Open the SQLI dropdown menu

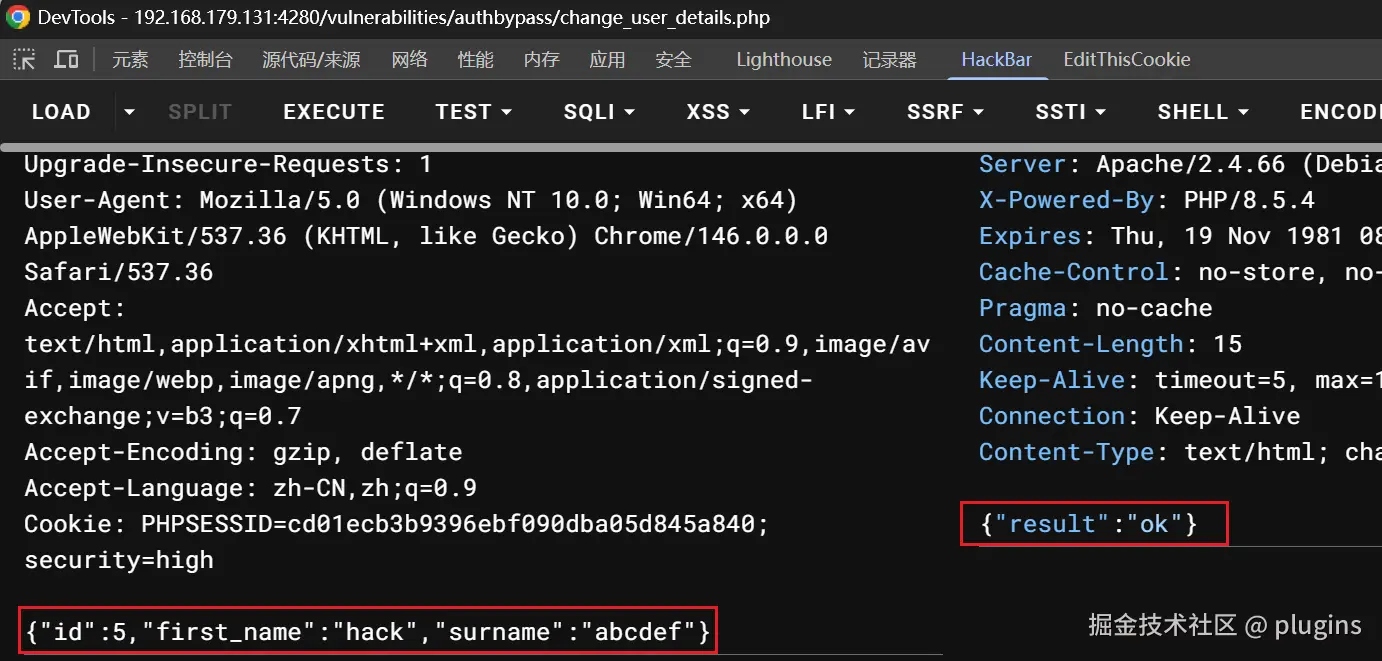coord(599,112)
